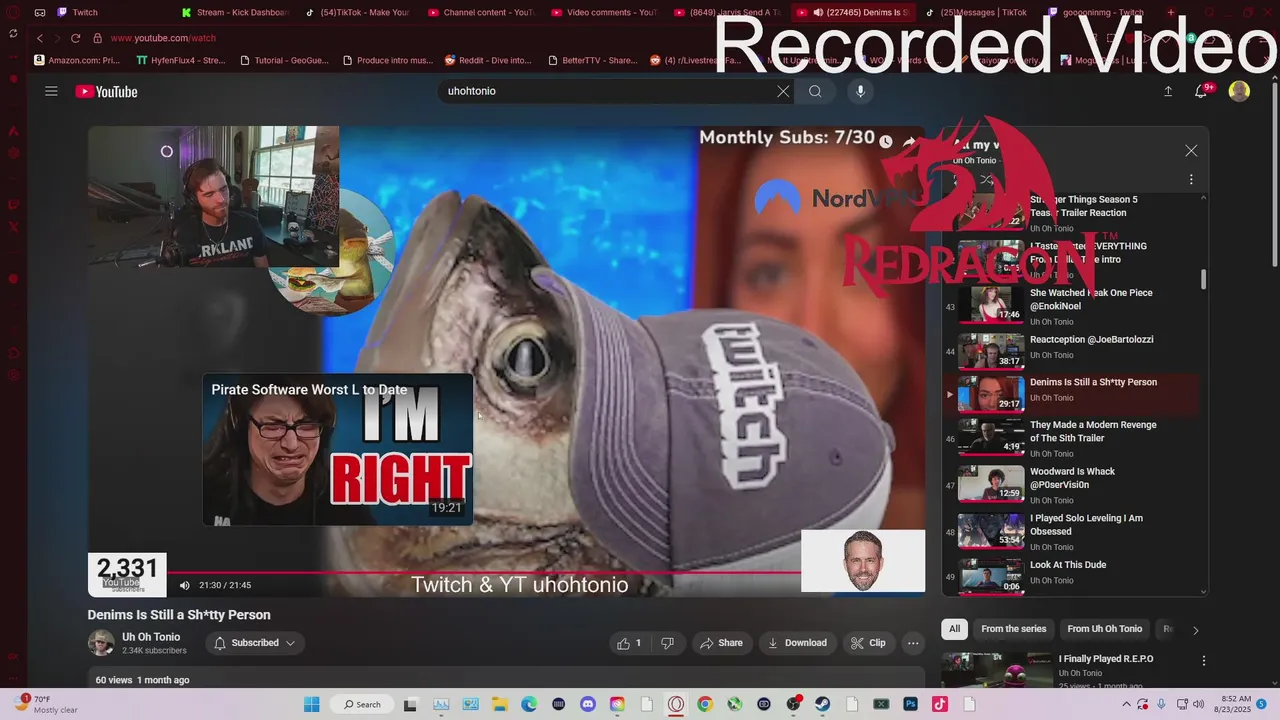Image resolution: width=1280 pixels, height=720 pixels.
Task: Dislike the video with thumbs down
Action: pos(668,643)
